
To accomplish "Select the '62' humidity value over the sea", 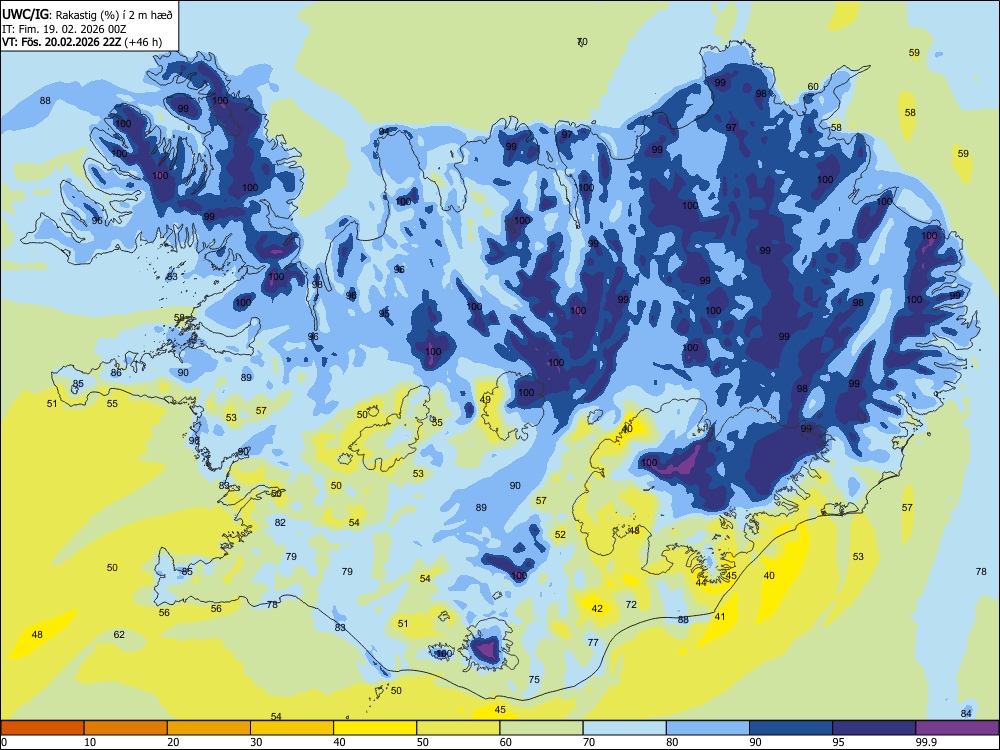I will (x=119, y=635).
